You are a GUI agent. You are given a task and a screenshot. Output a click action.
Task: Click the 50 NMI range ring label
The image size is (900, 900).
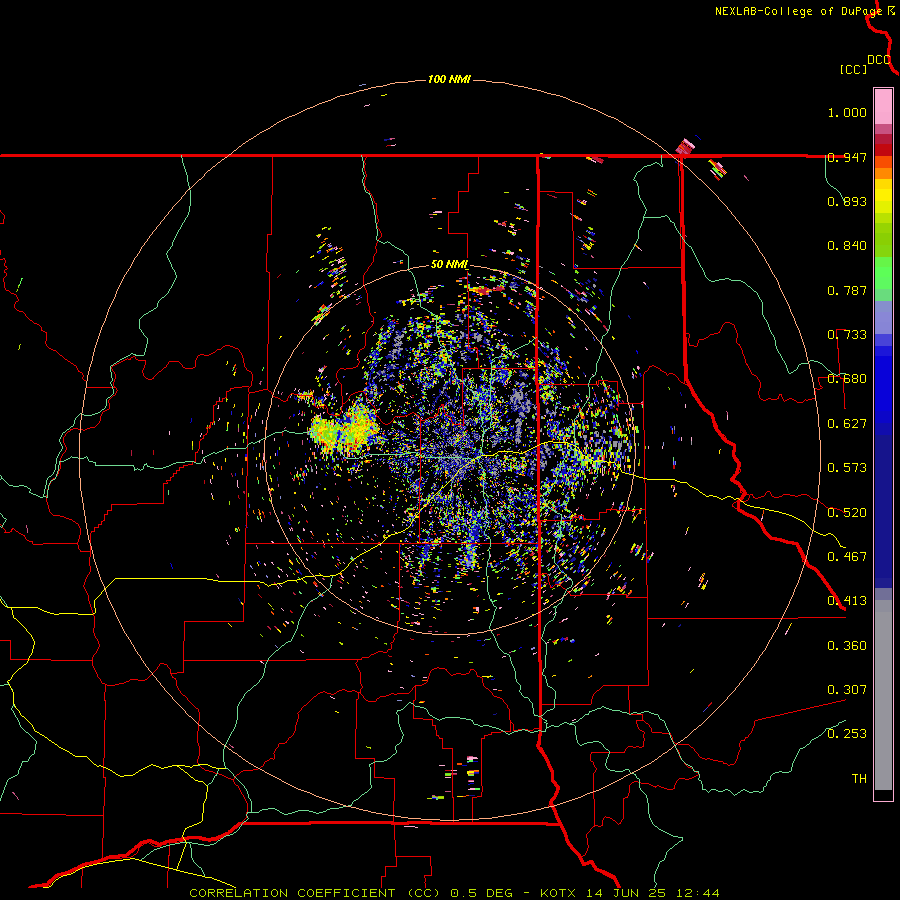449,265
